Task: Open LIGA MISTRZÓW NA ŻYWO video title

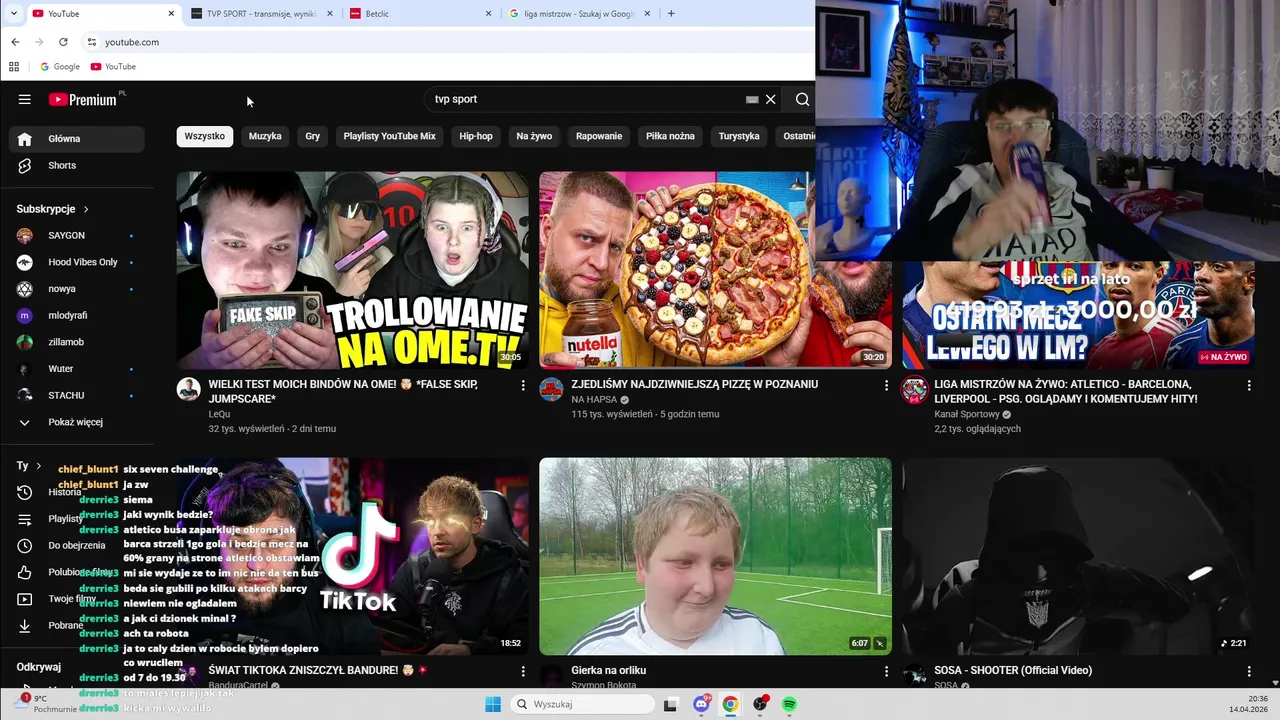Action: (x=1066, y=391)
